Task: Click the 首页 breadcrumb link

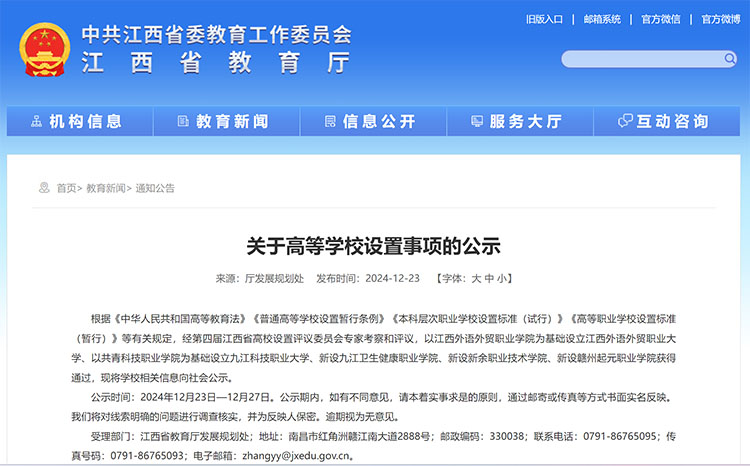Action: [66, 188]
